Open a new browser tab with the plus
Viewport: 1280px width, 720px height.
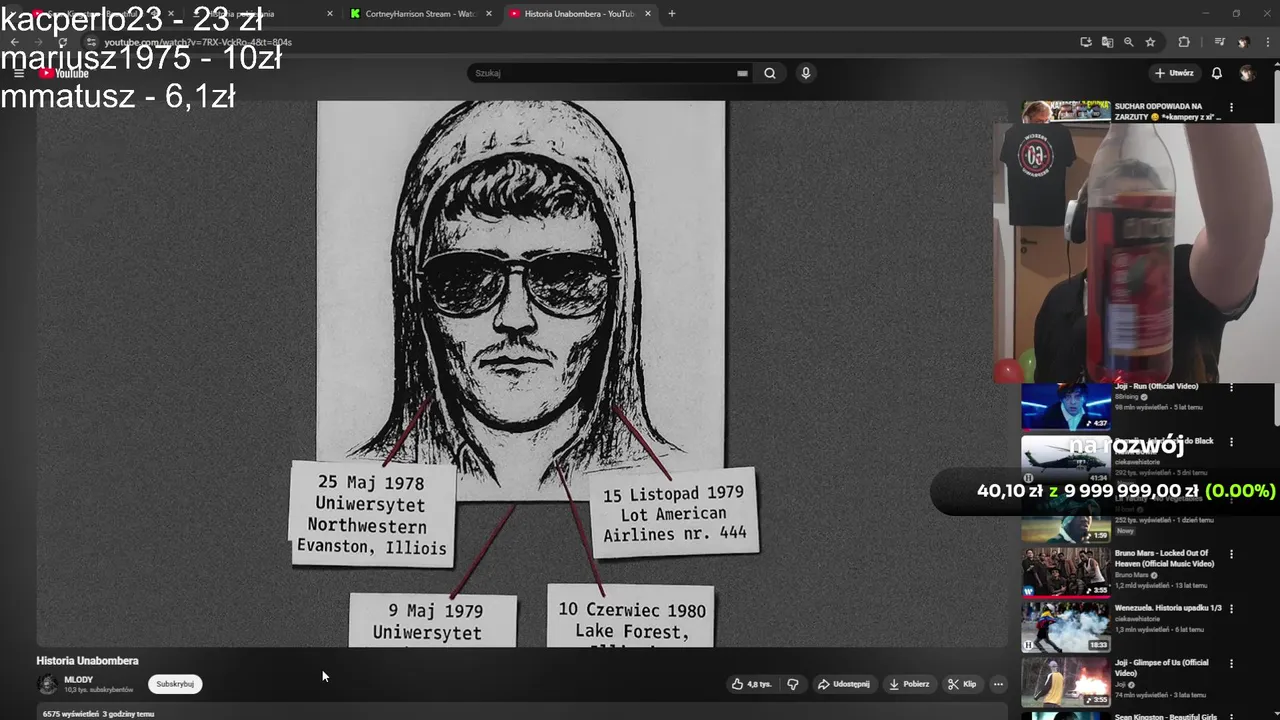[672, 14]
